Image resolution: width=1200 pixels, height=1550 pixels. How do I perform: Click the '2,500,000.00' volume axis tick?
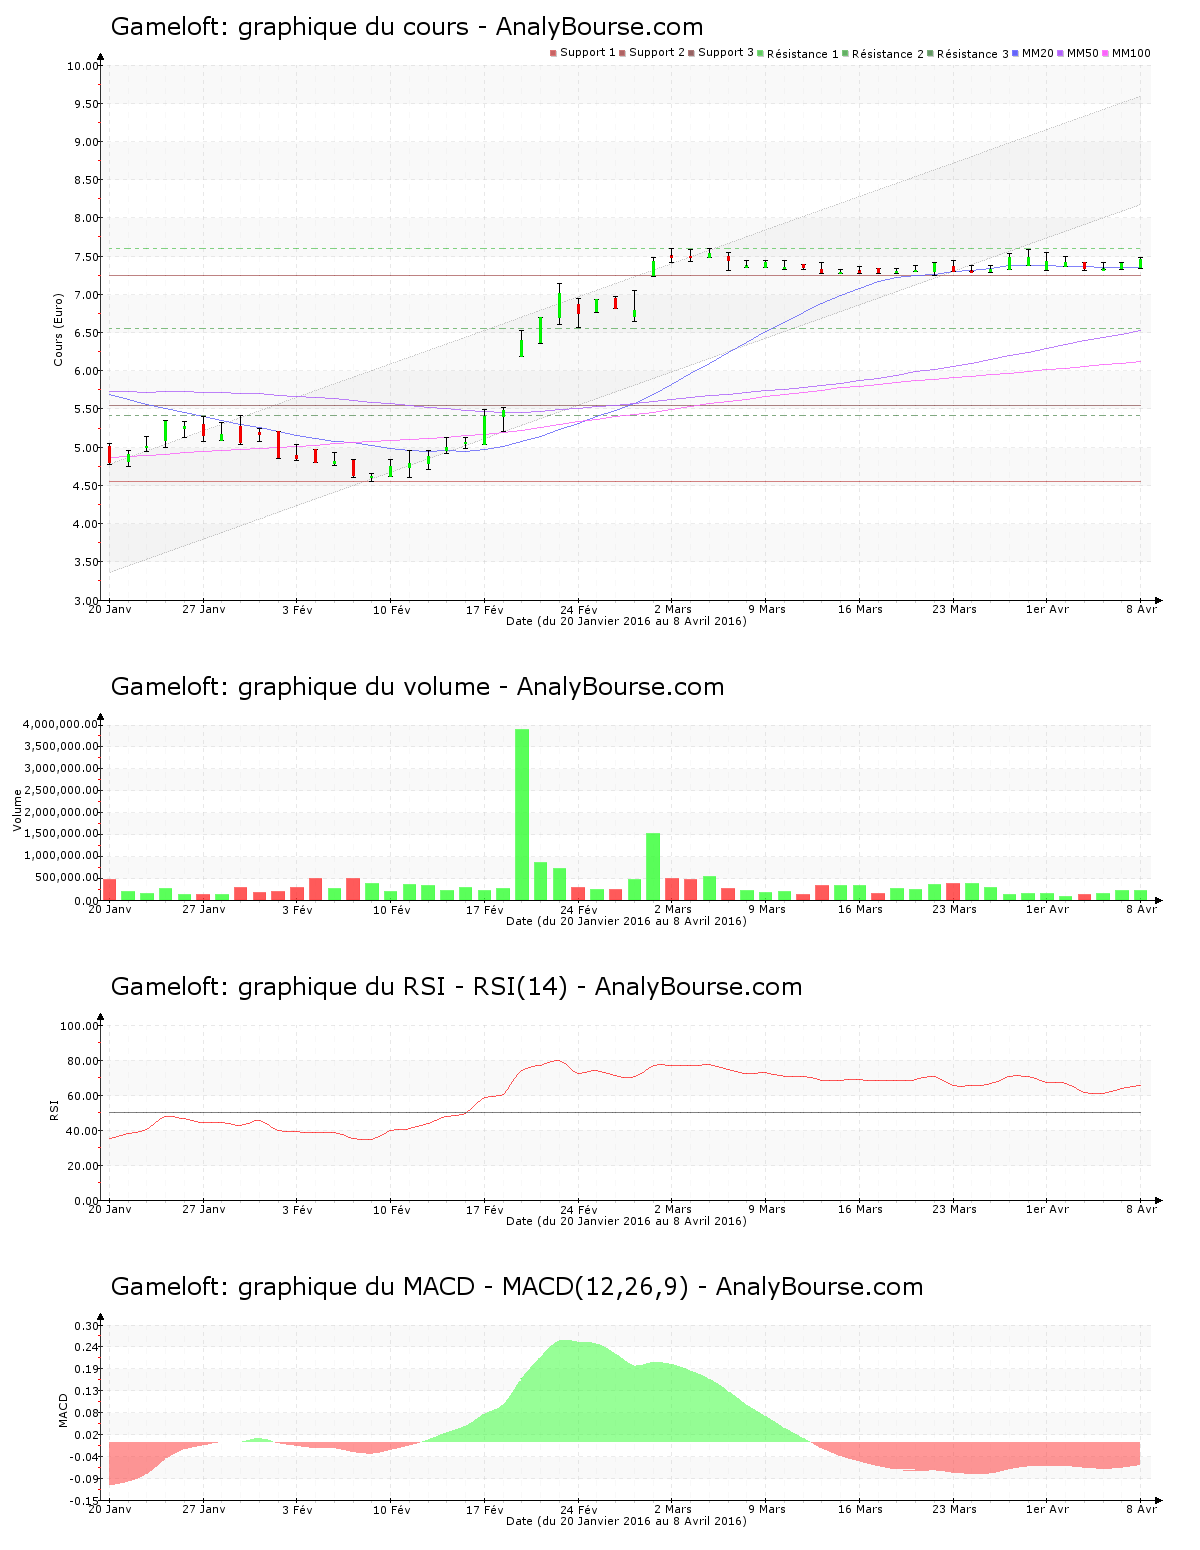pos(60,790)
